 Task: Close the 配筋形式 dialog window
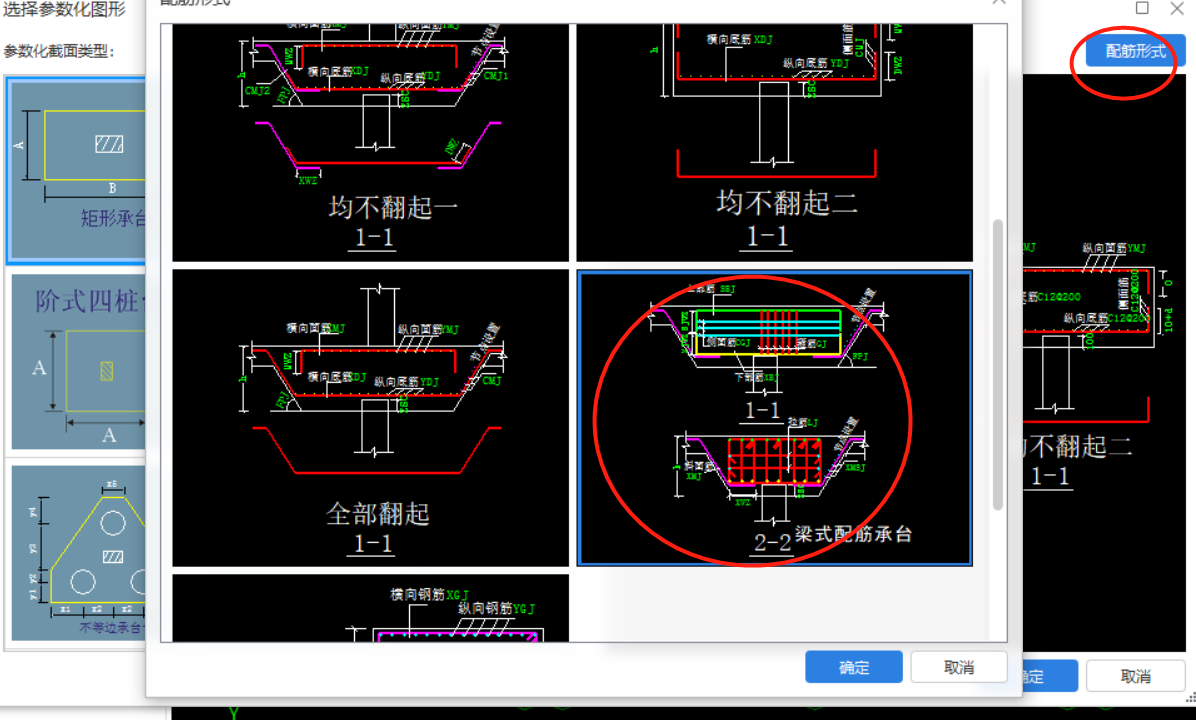(x=999, y=3)
